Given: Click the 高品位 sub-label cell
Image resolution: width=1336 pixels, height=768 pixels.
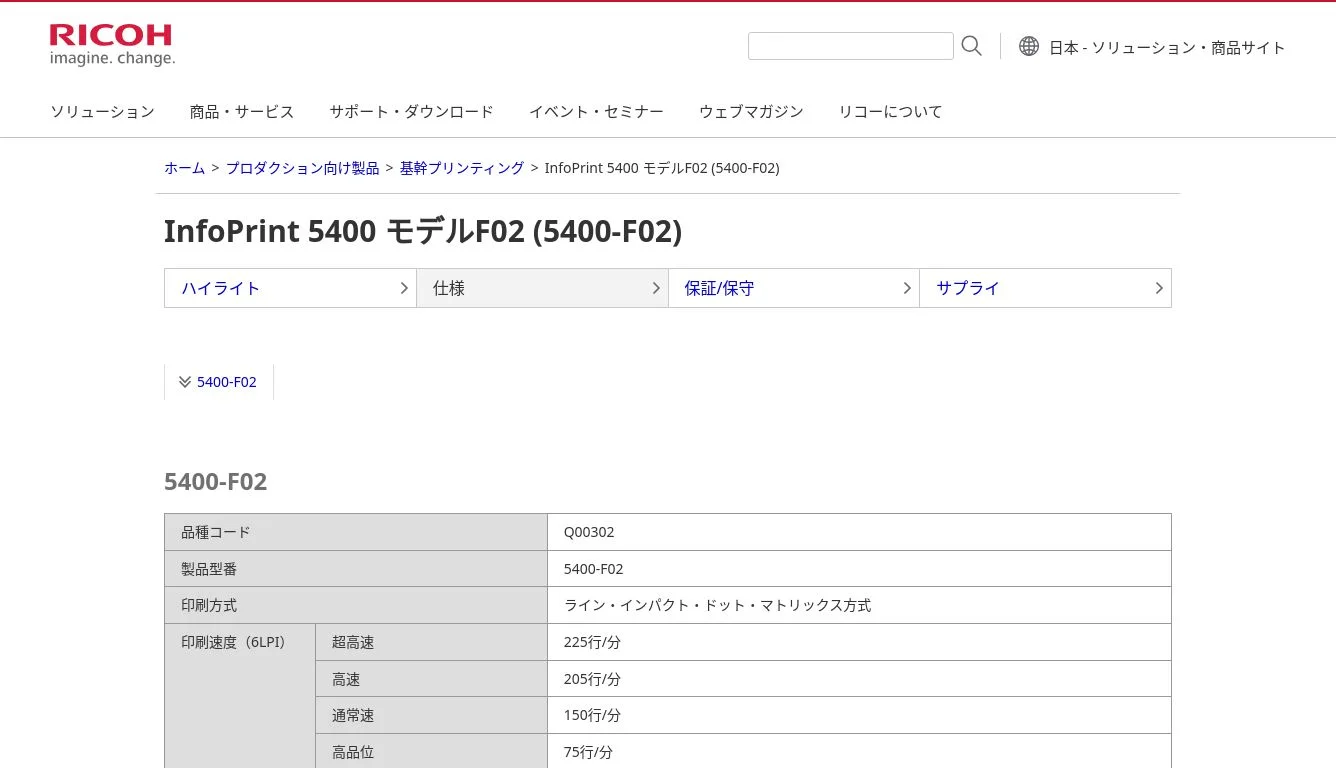Looking at the screenshot, I should coord(431,751).
